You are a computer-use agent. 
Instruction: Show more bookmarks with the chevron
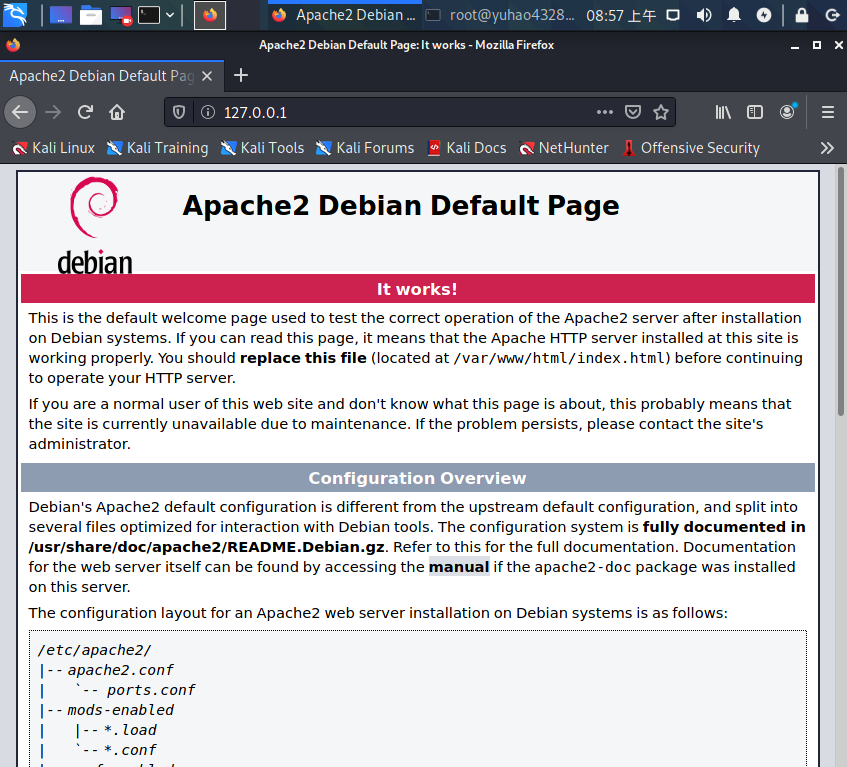[x=827, y=148]
